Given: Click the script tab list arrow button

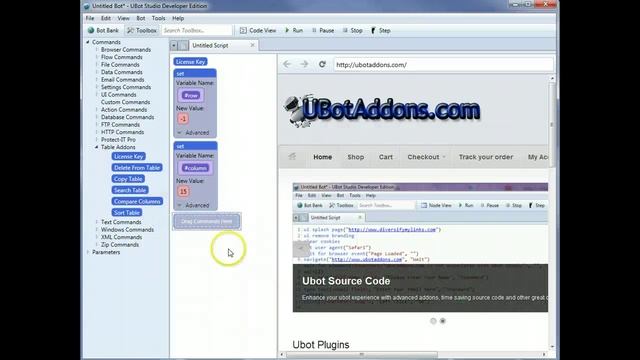Looking at the screenshot, I should click(174, 45).
